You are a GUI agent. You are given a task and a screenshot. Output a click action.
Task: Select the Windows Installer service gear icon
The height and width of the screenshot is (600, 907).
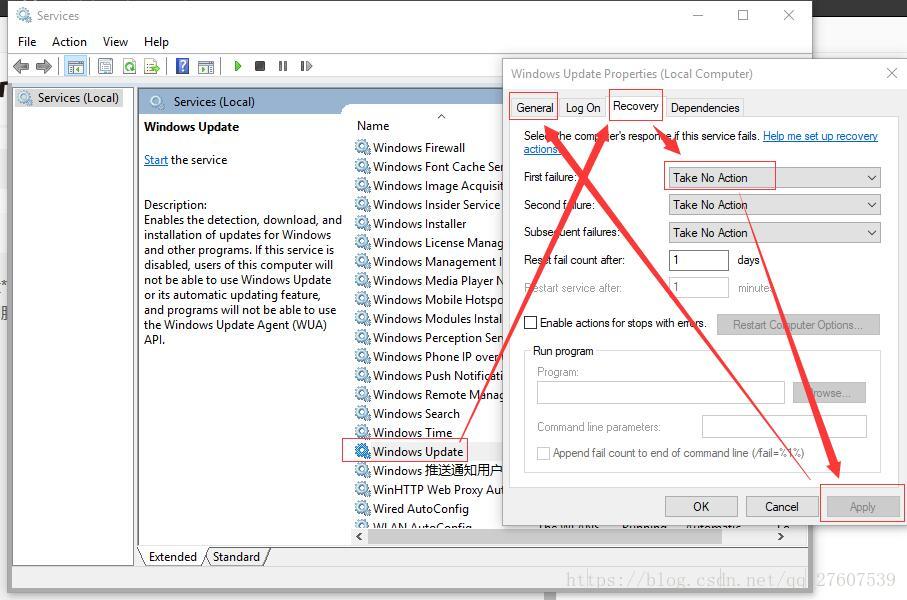(363, 223)
